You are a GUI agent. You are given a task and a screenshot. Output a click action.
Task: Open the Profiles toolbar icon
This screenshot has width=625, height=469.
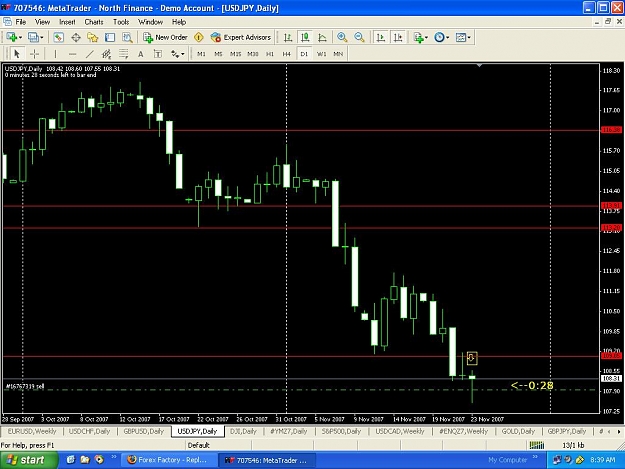[33, 37]
